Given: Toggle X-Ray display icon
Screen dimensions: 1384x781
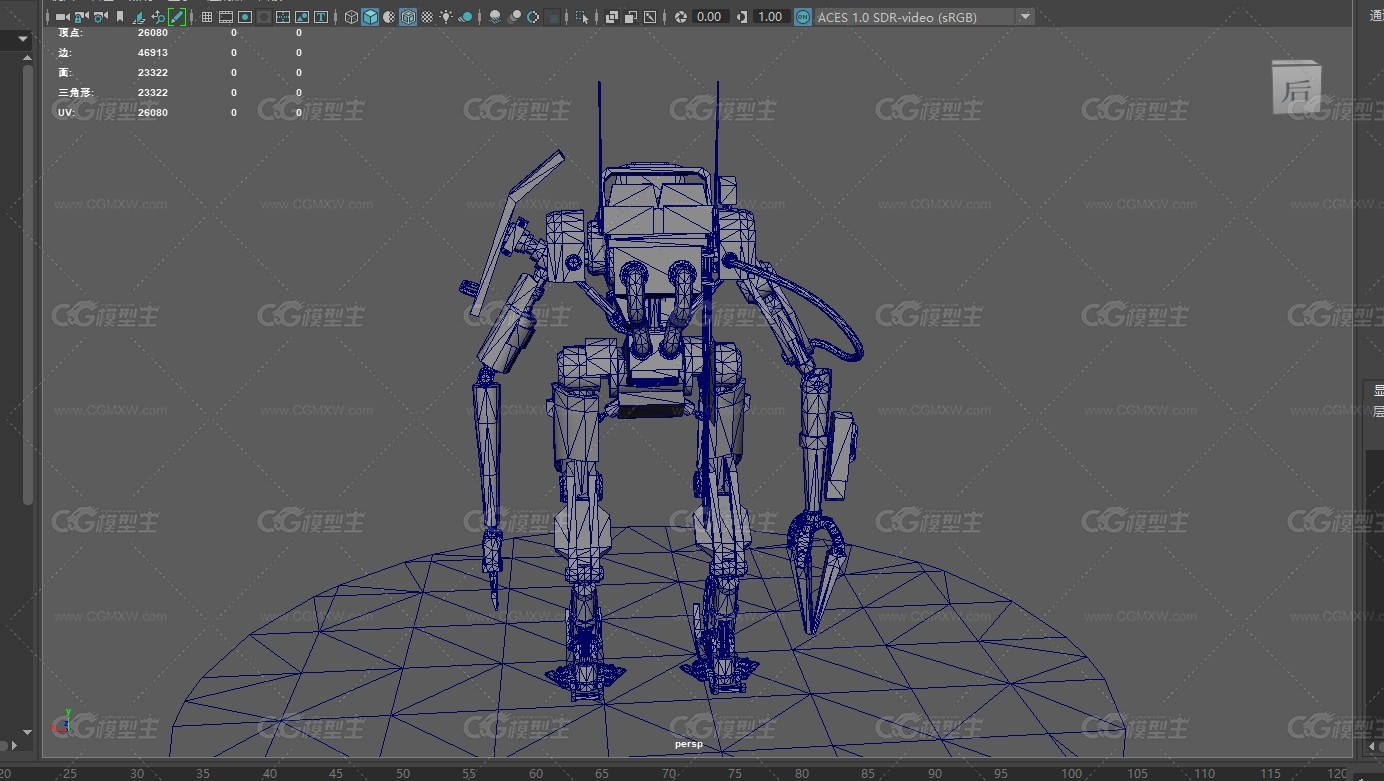Looking at the screenshot, I should click(x=611, y=17).
